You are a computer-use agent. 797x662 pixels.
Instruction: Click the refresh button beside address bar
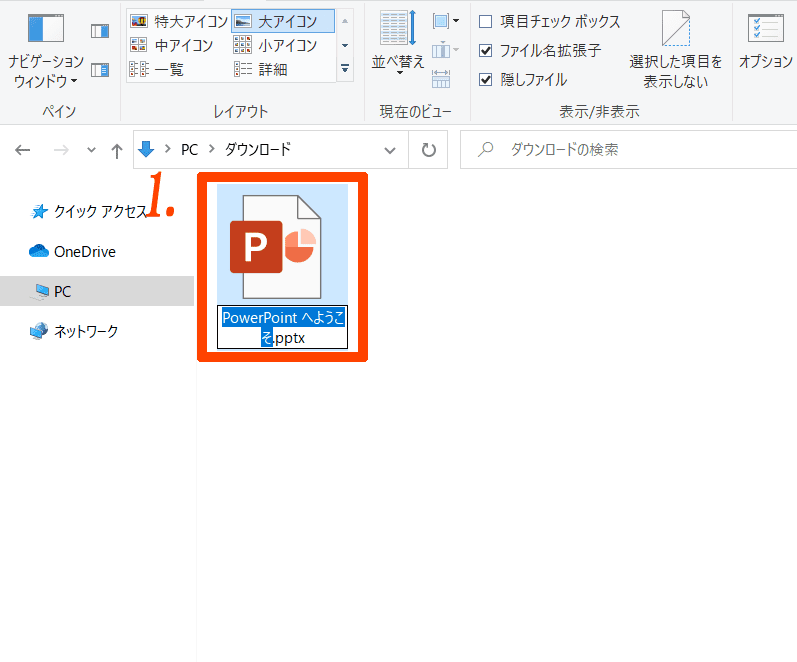(x=429, y=150)
